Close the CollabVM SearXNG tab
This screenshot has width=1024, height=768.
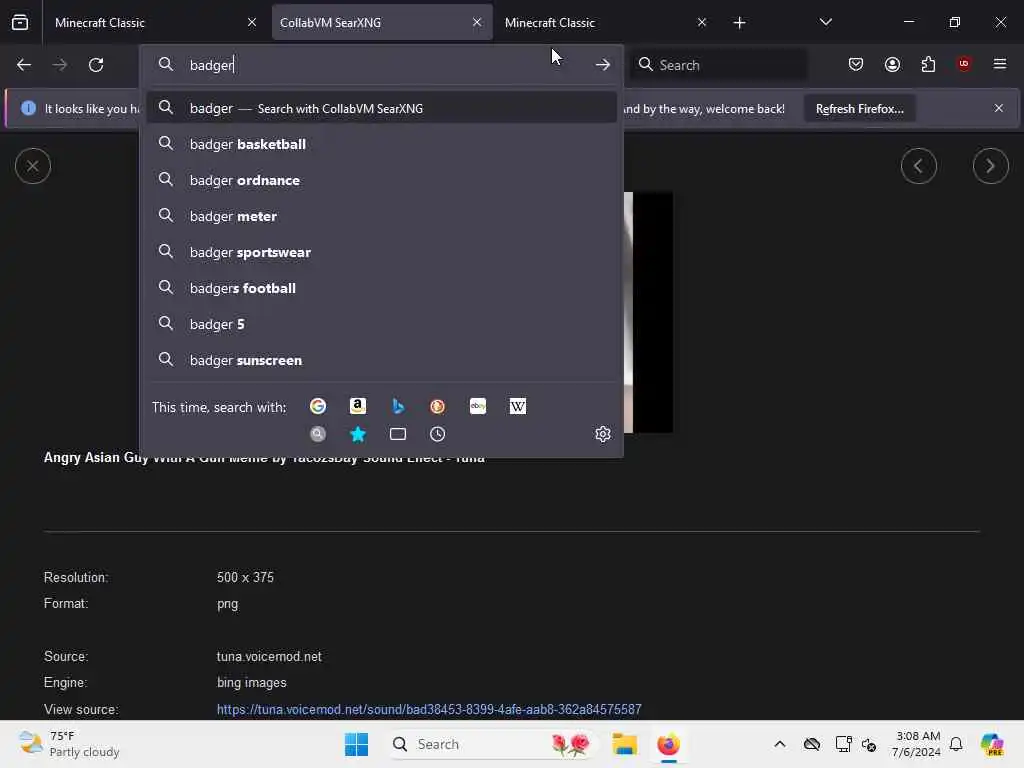point(477,22)
